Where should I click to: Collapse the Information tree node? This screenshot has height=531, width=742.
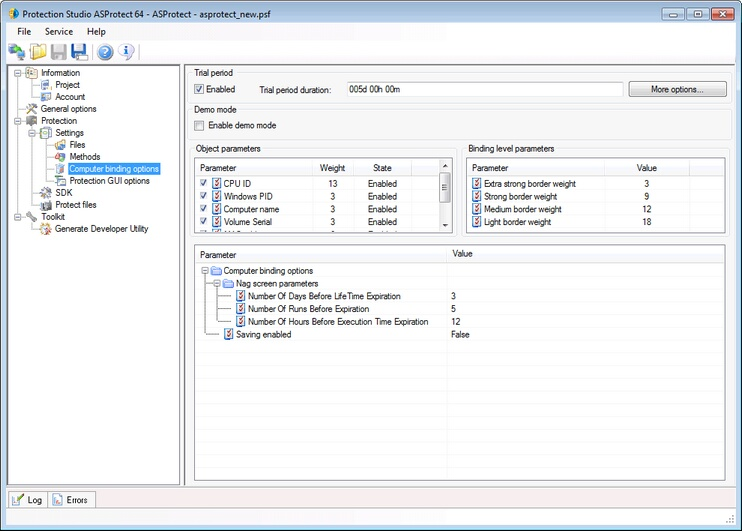18,73
